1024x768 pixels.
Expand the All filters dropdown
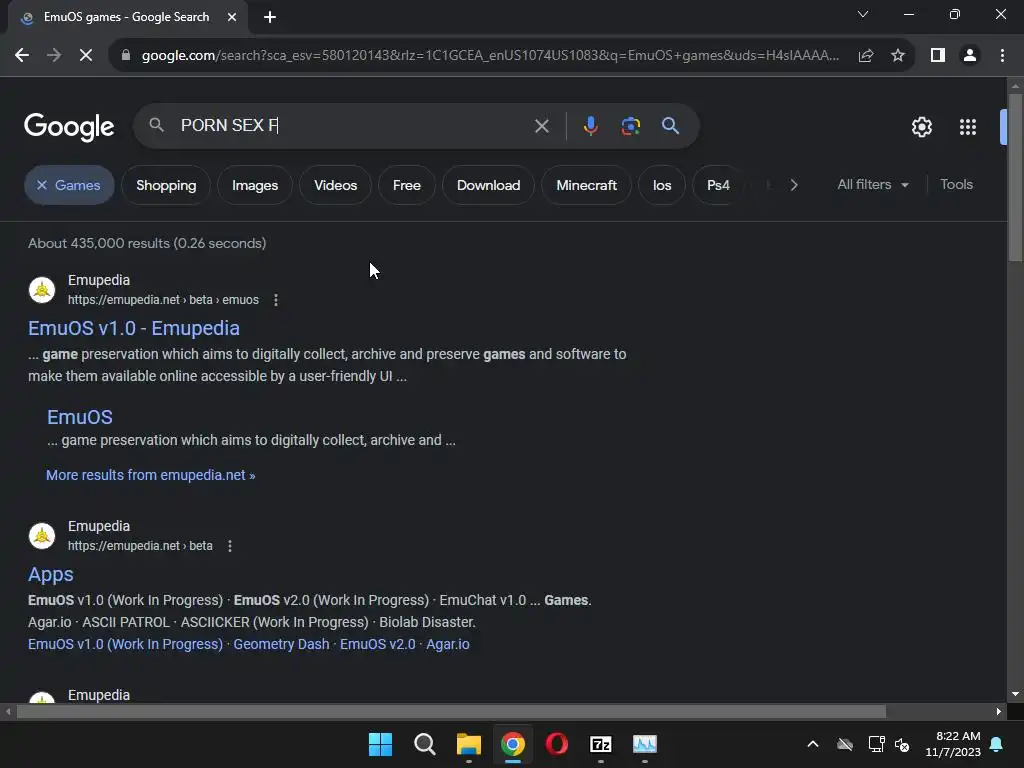click(x=872, y=185)
